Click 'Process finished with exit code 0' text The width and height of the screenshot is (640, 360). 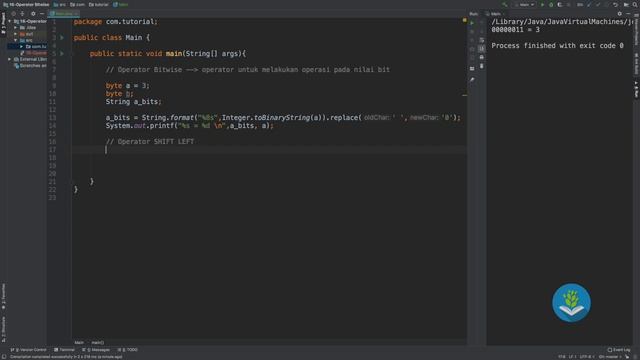click(x=557, y=46)
